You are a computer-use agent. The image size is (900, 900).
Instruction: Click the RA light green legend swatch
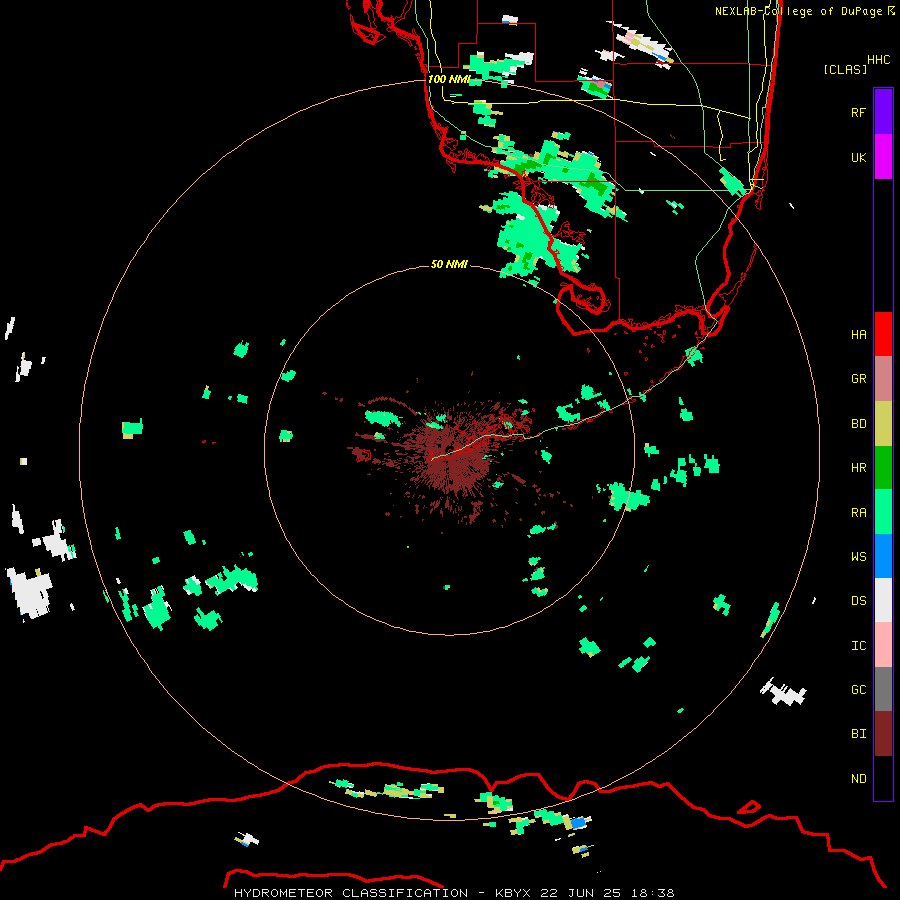point(883,512)
